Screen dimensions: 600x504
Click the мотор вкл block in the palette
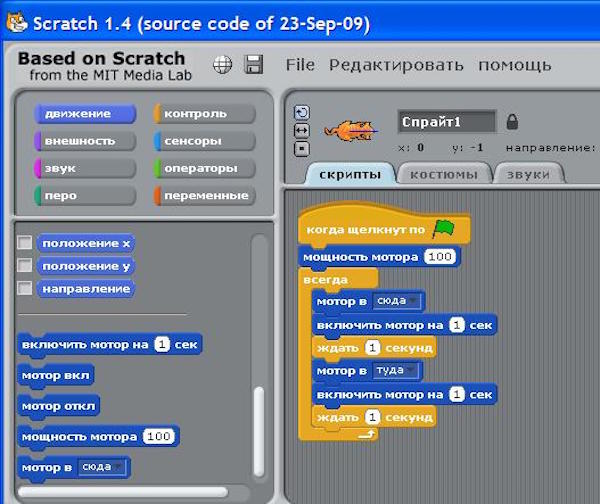click(56, 375)
